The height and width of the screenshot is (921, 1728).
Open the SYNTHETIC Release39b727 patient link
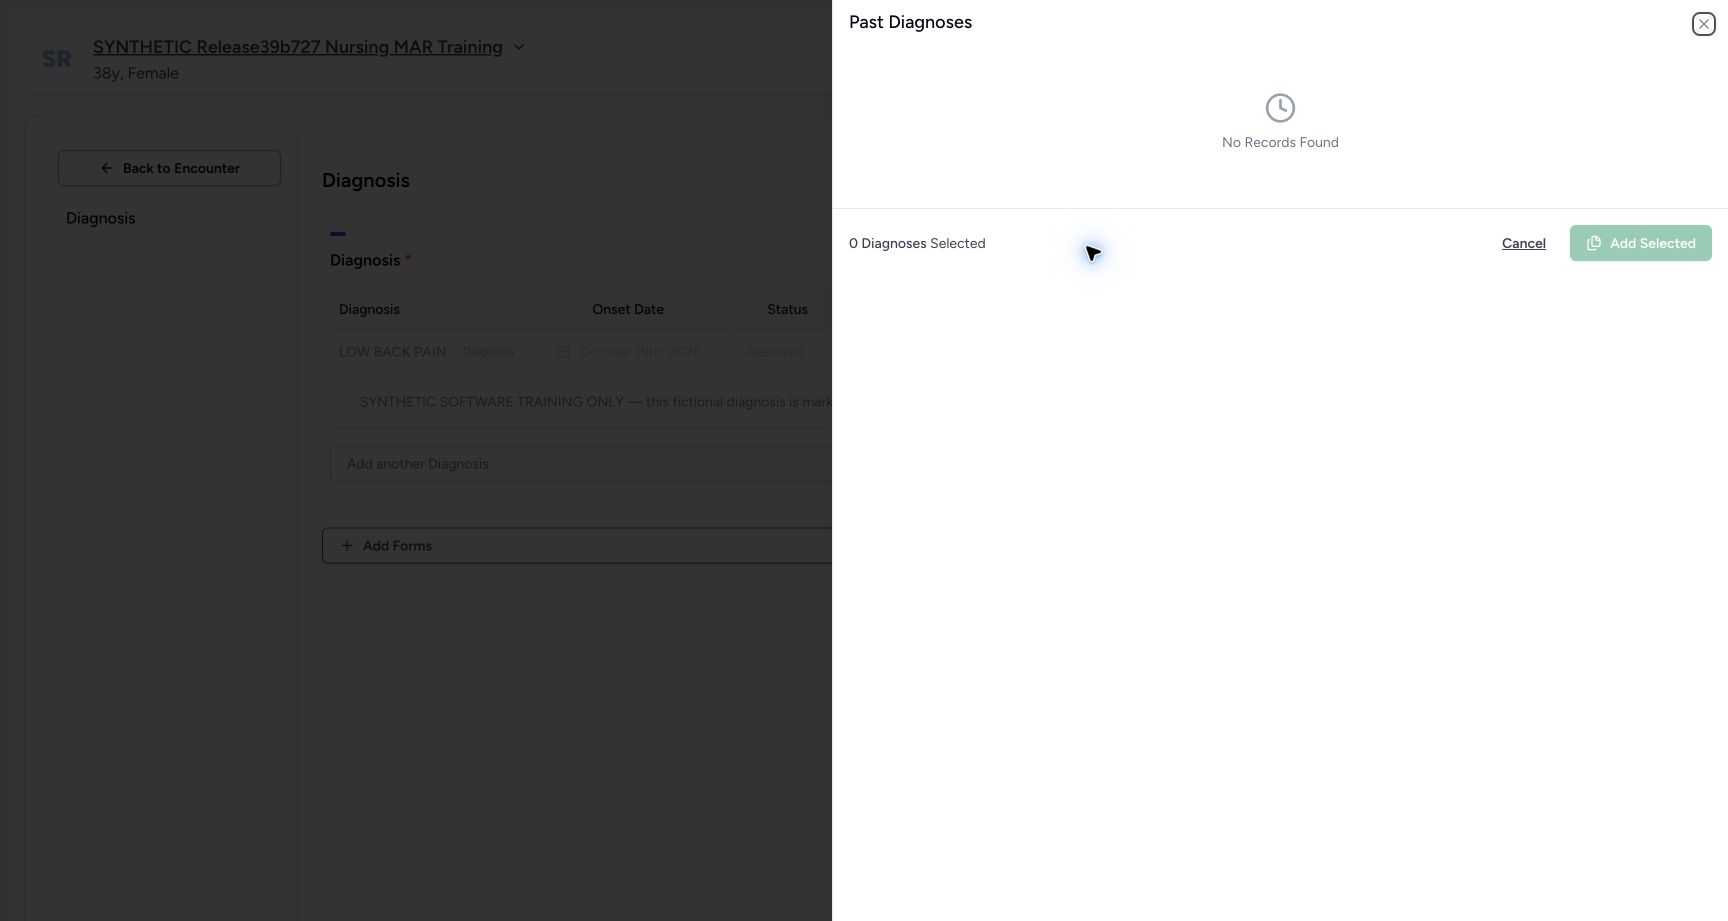coord(297,47)
